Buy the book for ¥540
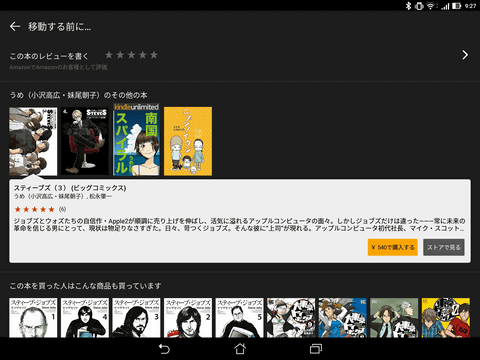The image size is (480, 360). pos(393,247)
